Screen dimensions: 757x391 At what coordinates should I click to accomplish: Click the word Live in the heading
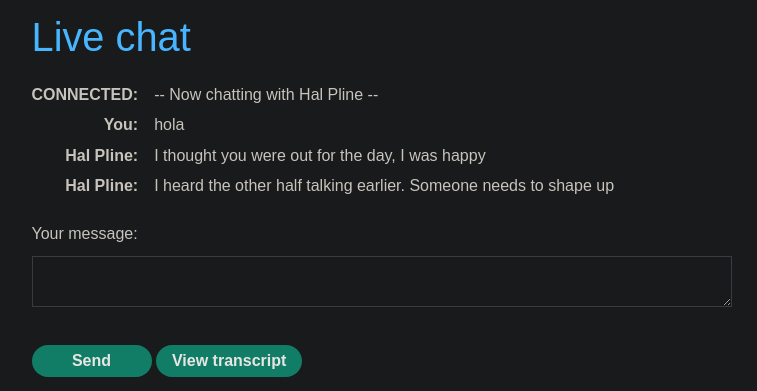(x=68, y=37)
